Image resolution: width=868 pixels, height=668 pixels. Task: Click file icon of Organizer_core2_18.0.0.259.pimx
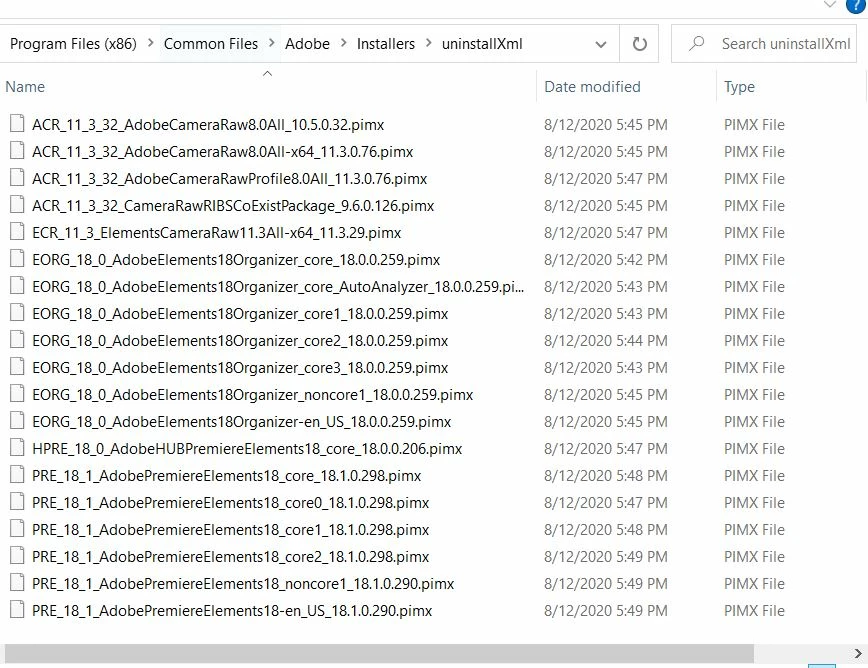pos(17,340)
